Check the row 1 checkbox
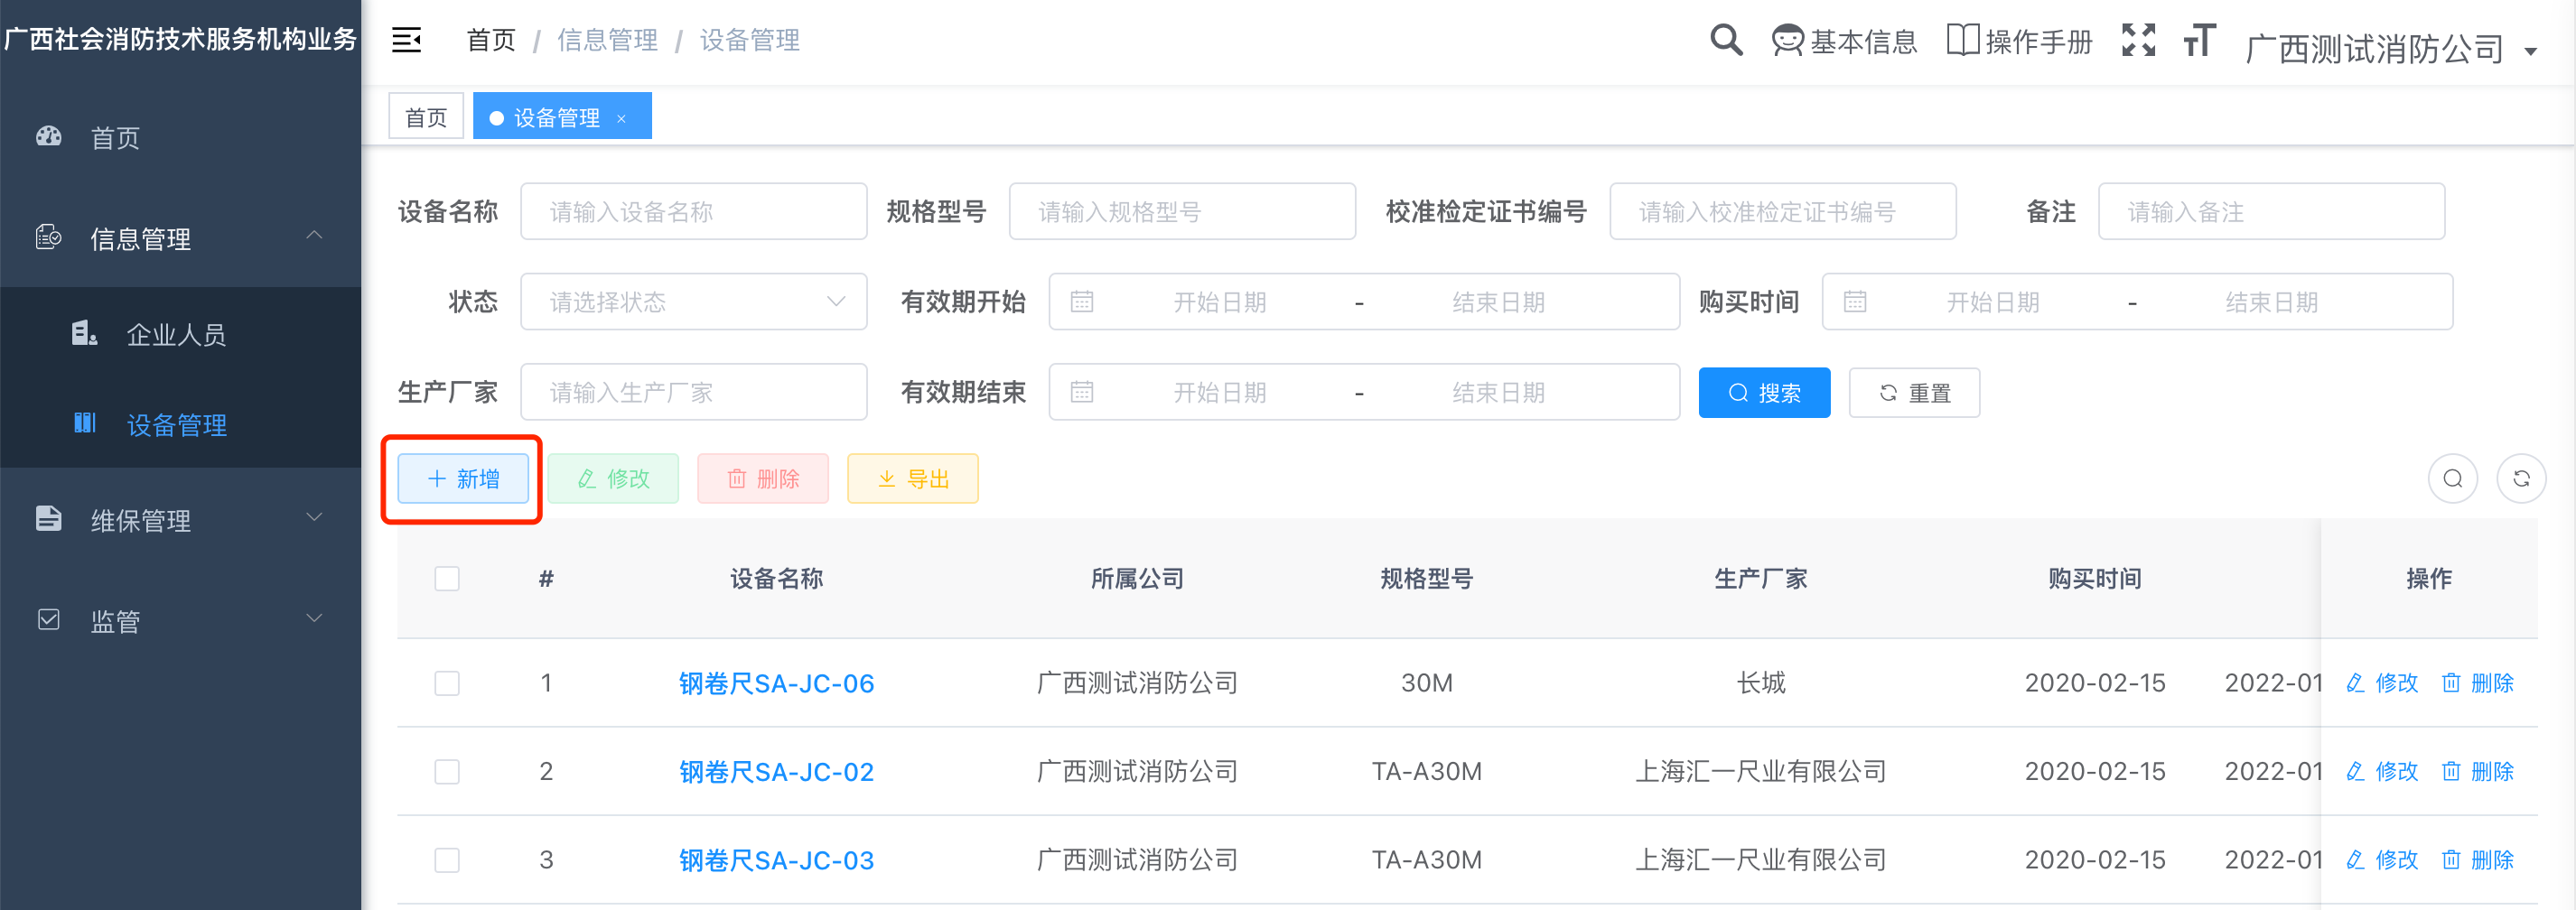Viewport: 2576px width, 910px height. click(447, 683)
